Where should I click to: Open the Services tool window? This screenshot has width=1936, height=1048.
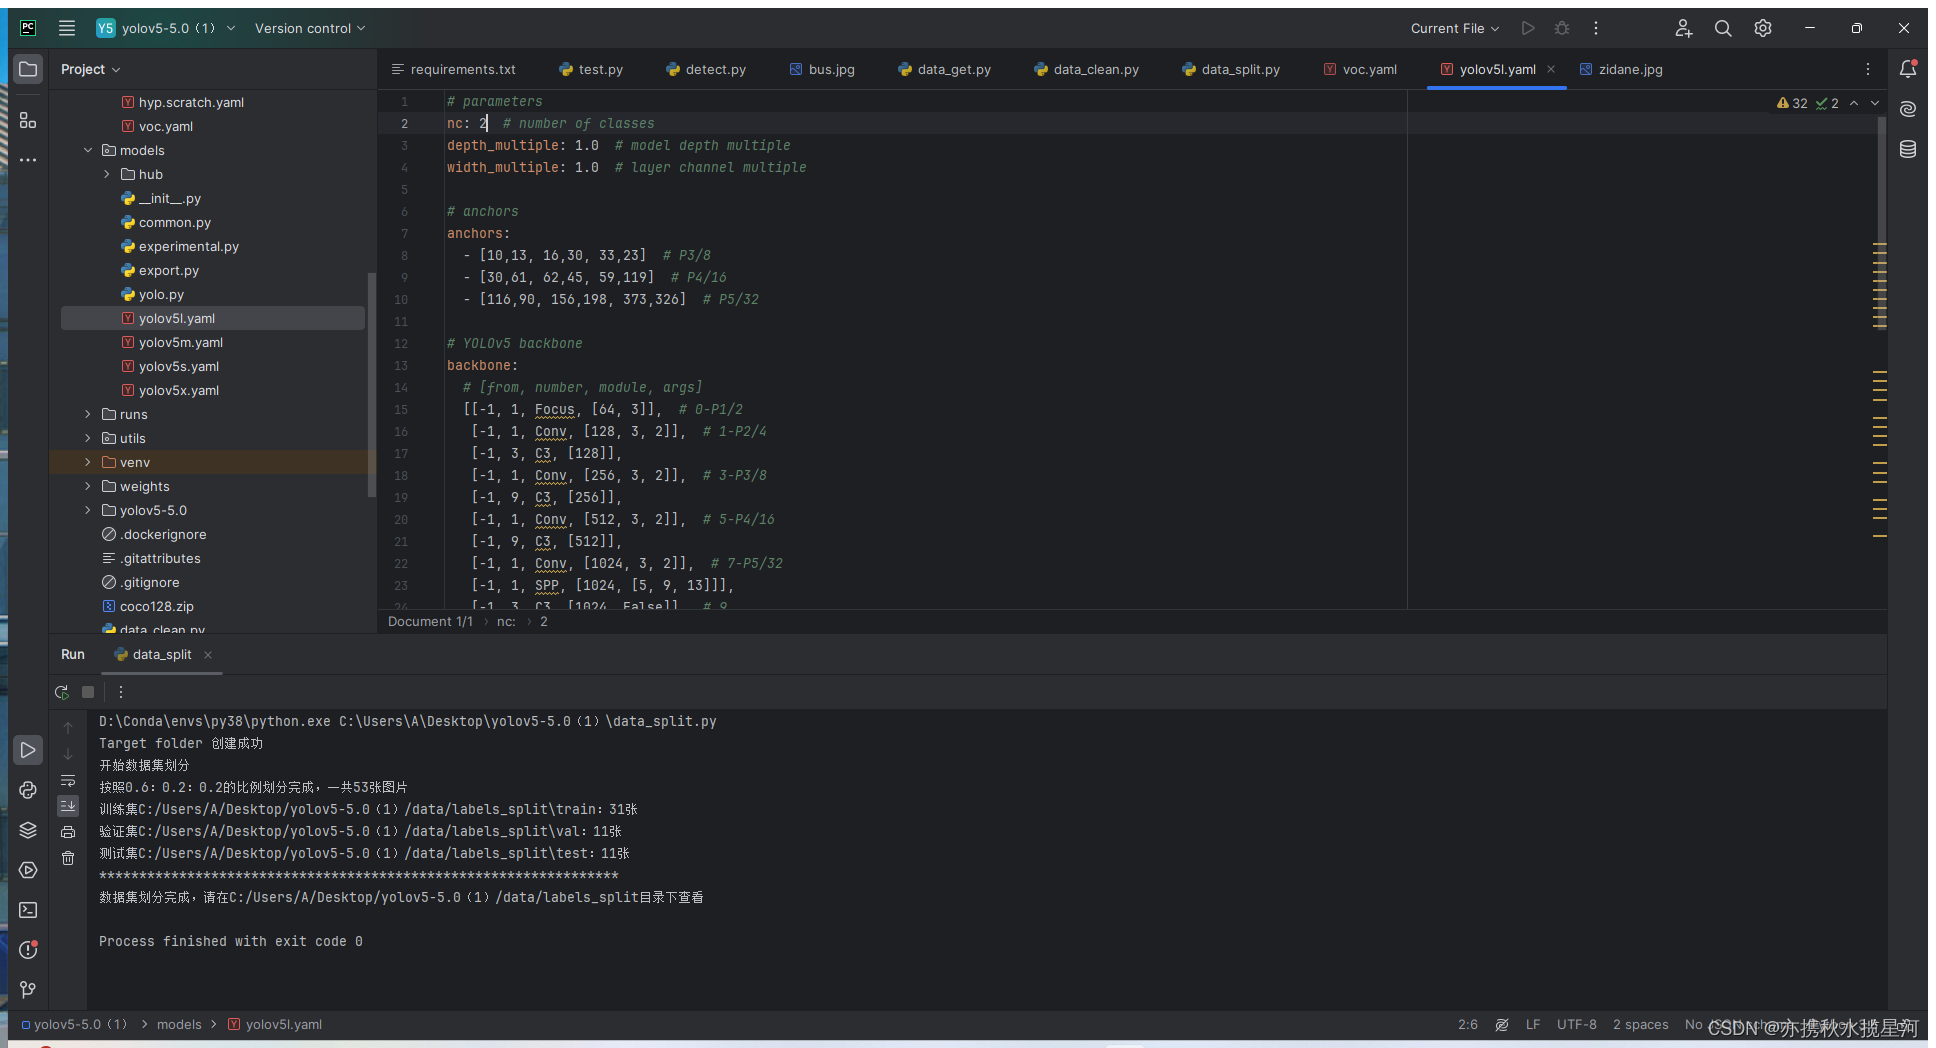[28, 870]
